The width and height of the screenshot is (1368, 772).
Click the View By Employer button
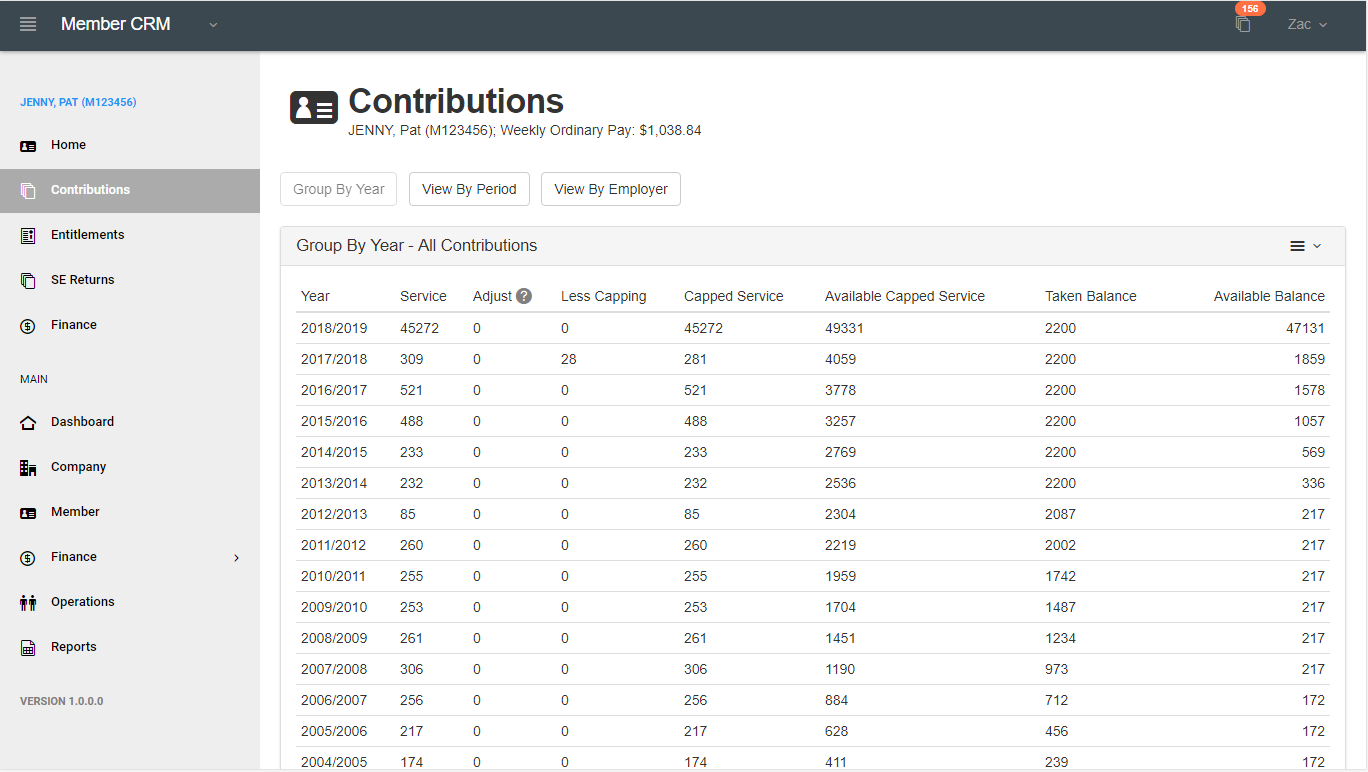click(x=611, y=189)
